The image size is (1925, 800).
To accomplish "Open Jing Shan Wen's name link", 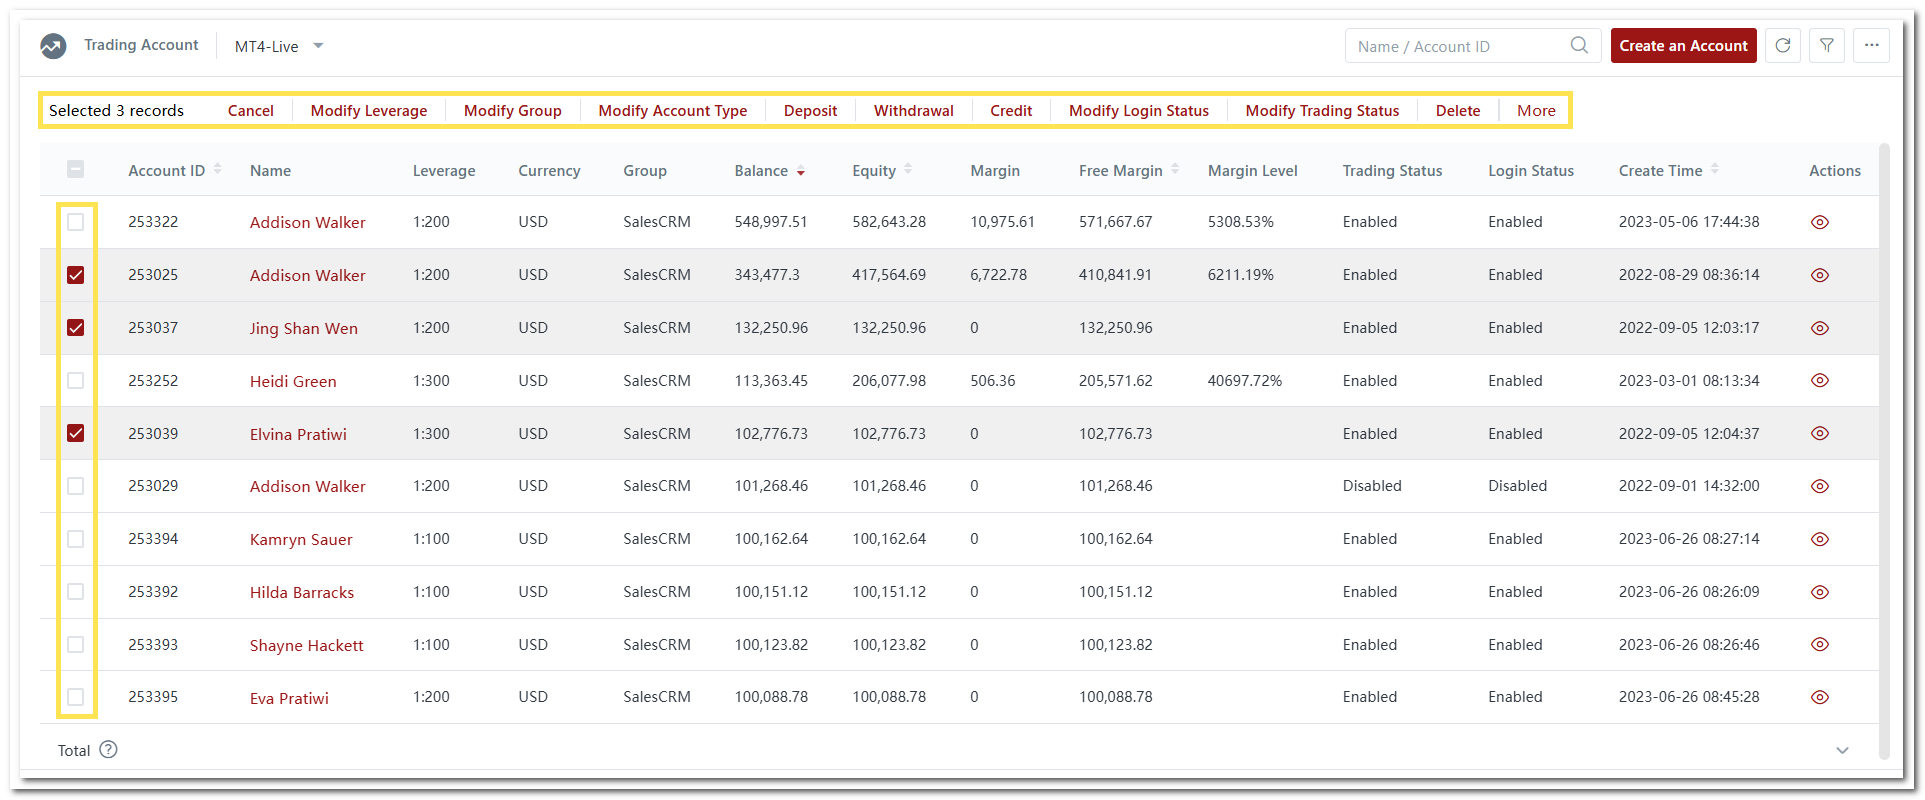I will click(303, 328).
